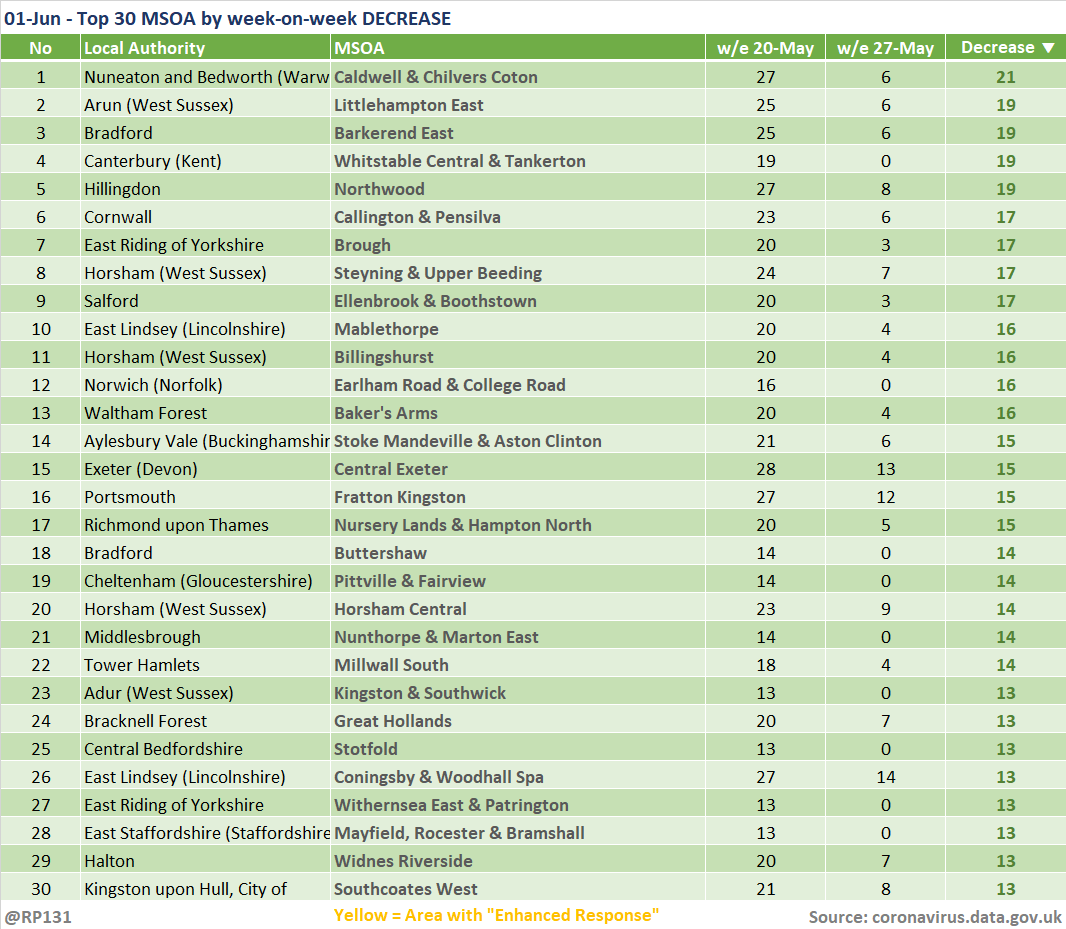1066x929 pixels.
Task: Select the 'No' column header
Action: [40, 48]
